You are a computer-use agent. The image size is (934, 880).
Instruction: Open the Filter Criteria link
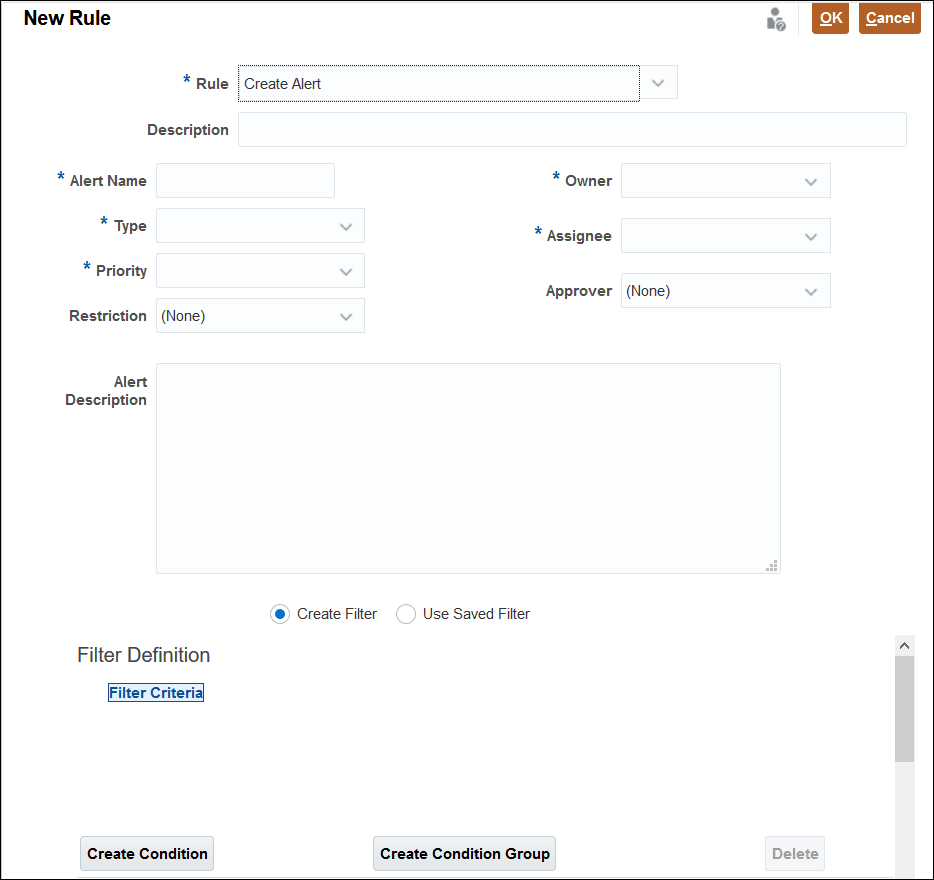[156, 693]
